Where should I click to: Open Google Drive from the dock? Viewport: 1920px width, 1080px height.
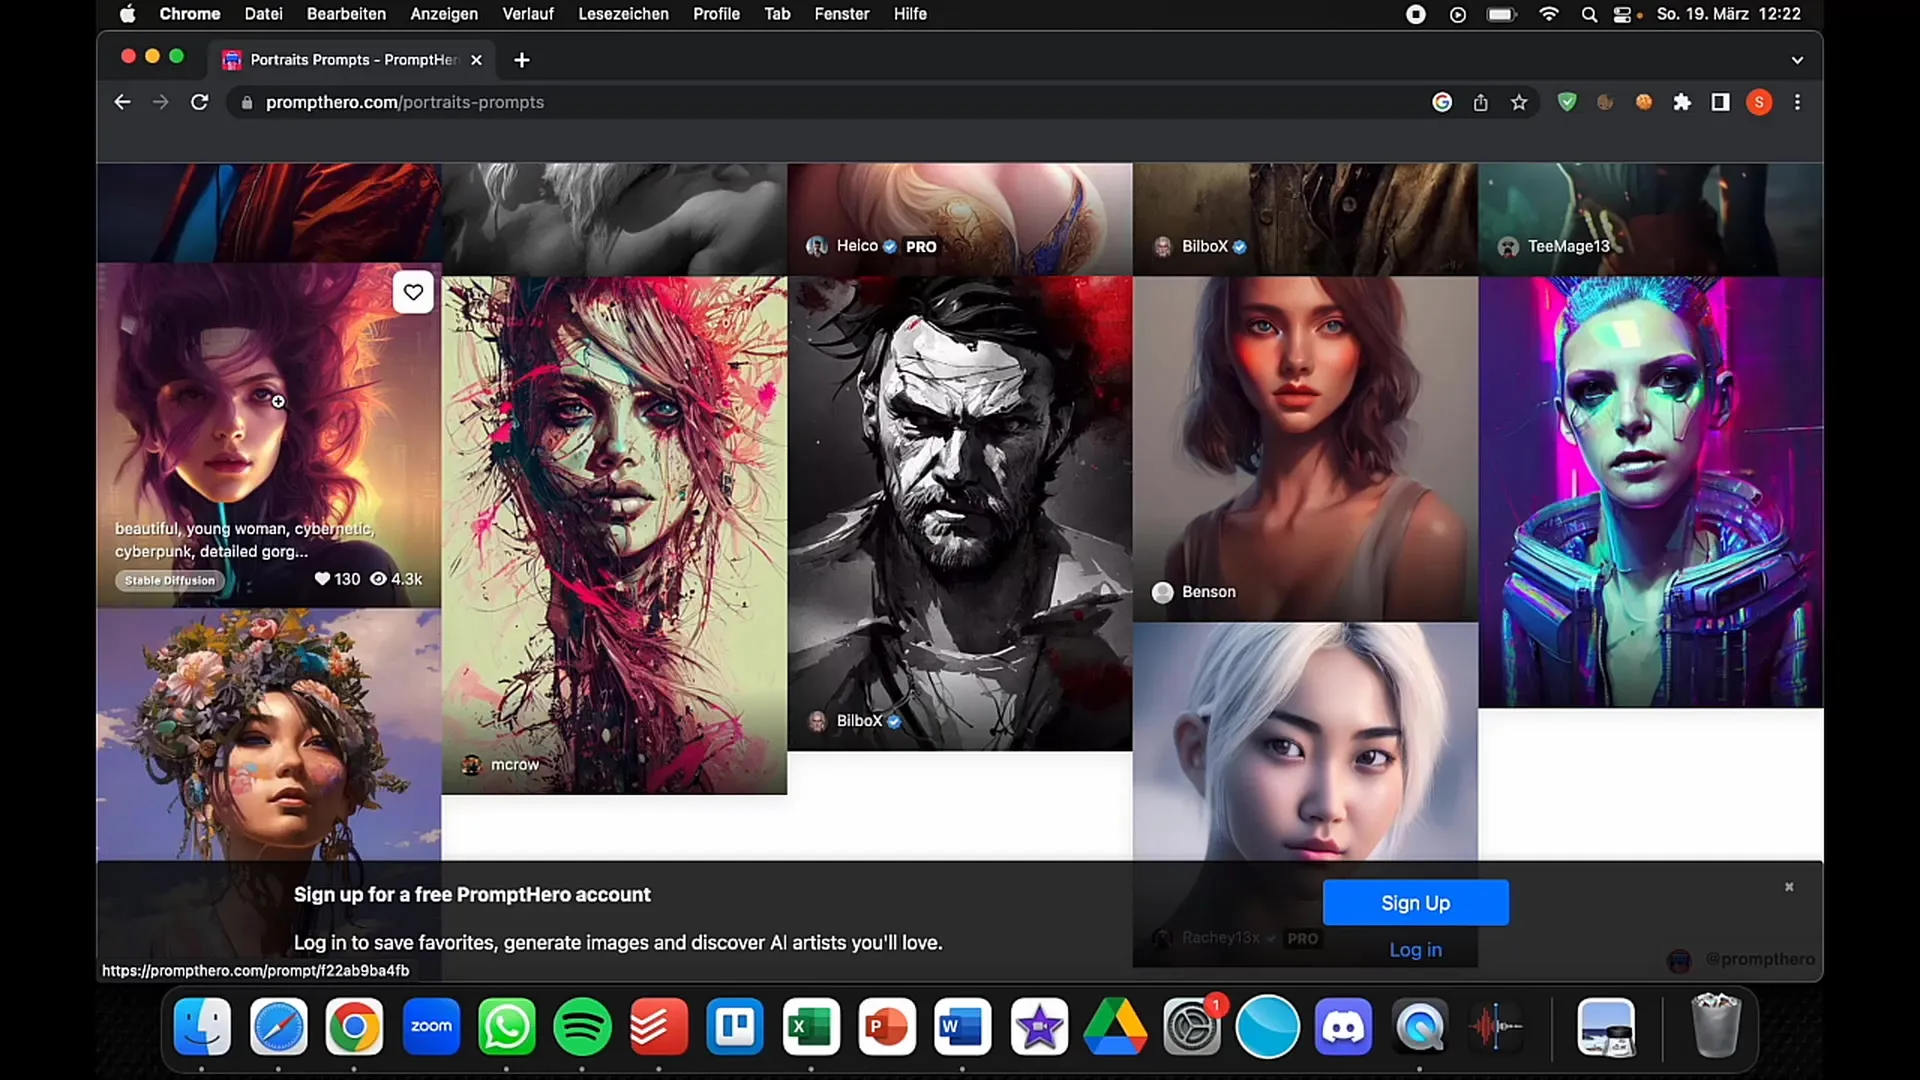click(x=1115, y=1027)
